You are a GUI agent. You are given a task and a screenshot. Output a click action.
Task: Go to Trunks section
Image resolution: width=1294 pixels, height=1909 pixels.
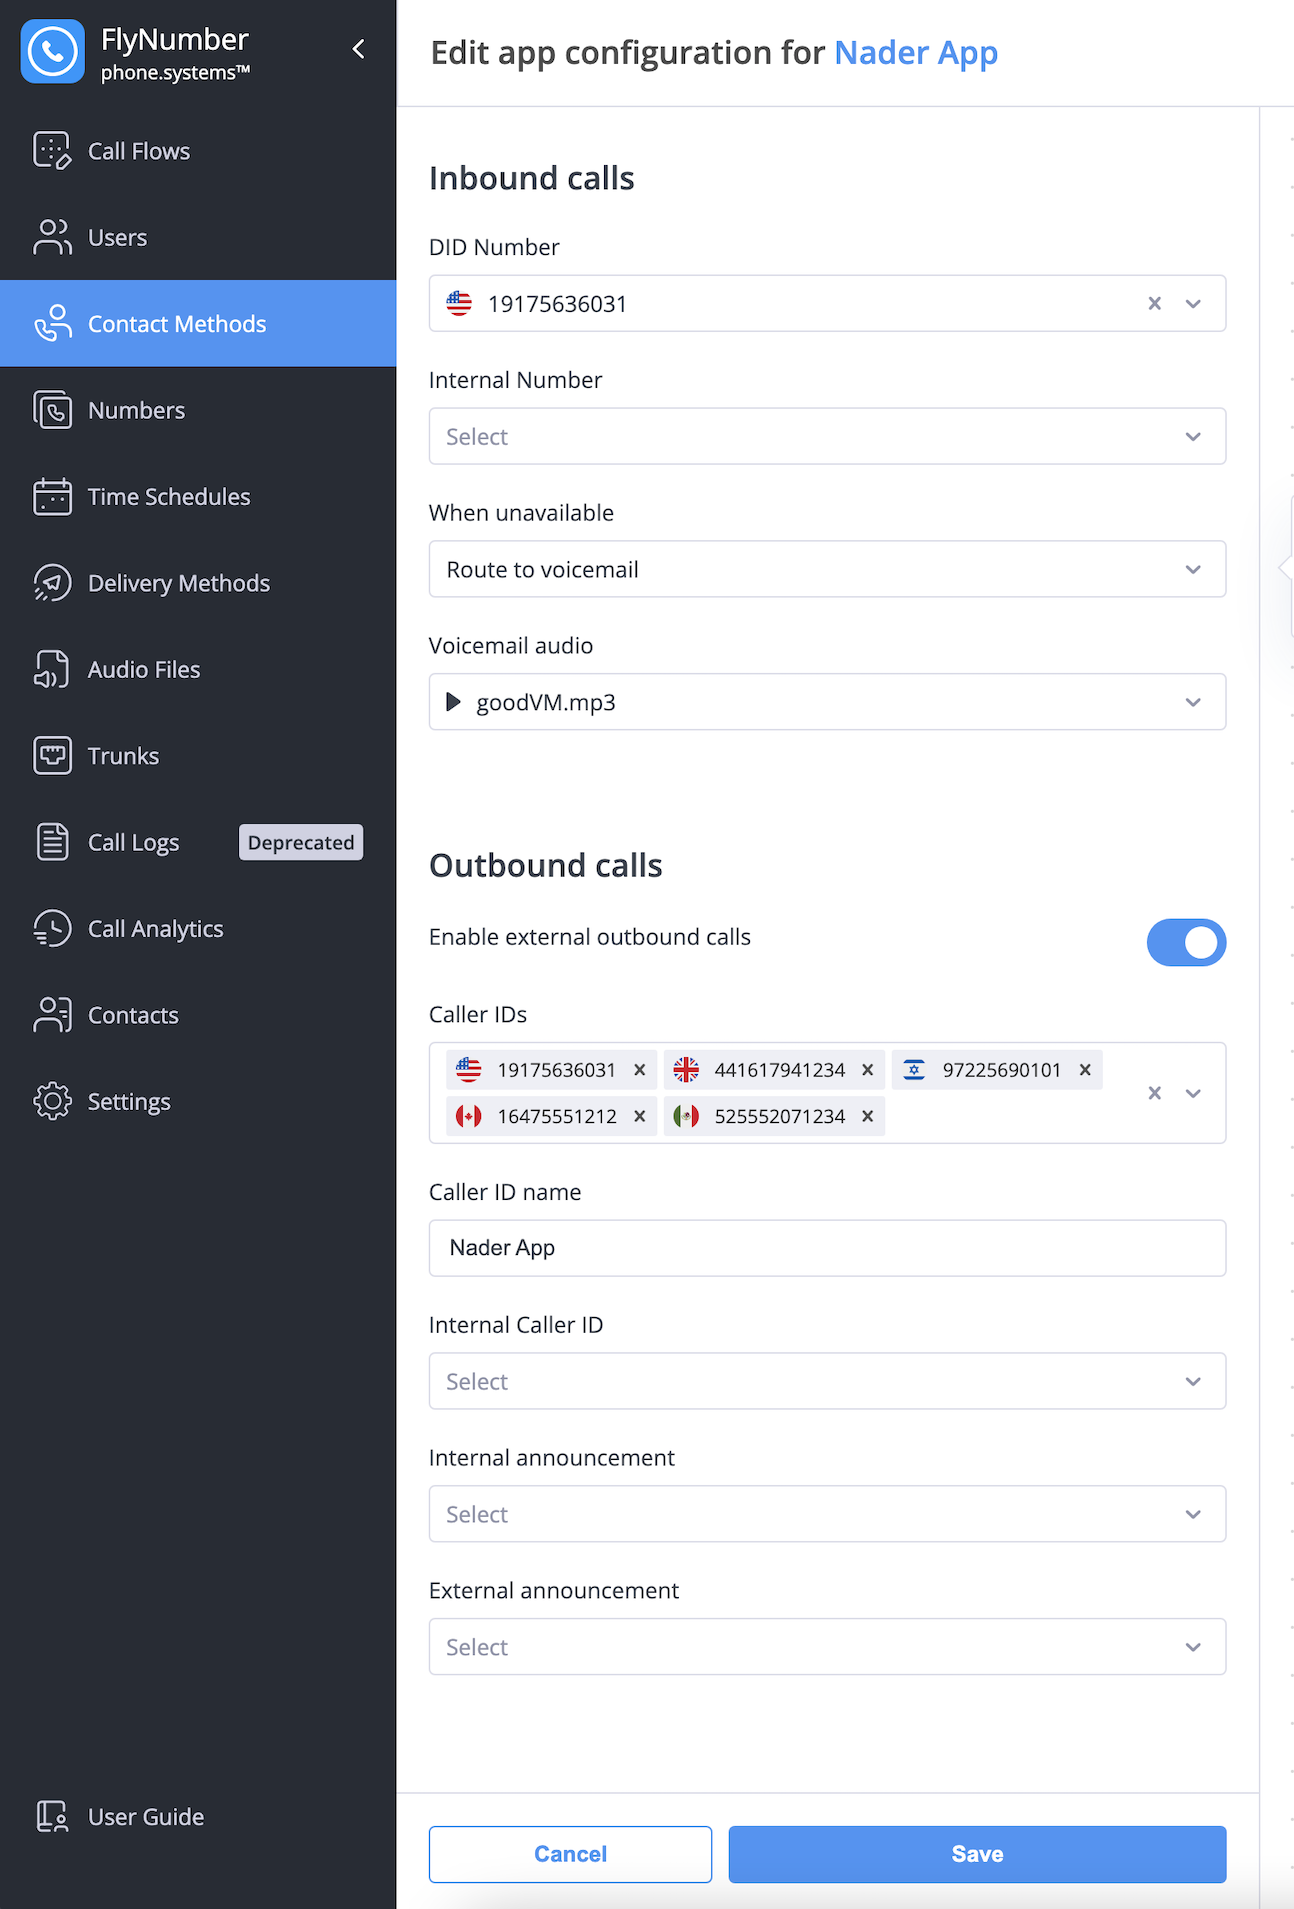tap(198, 755)
